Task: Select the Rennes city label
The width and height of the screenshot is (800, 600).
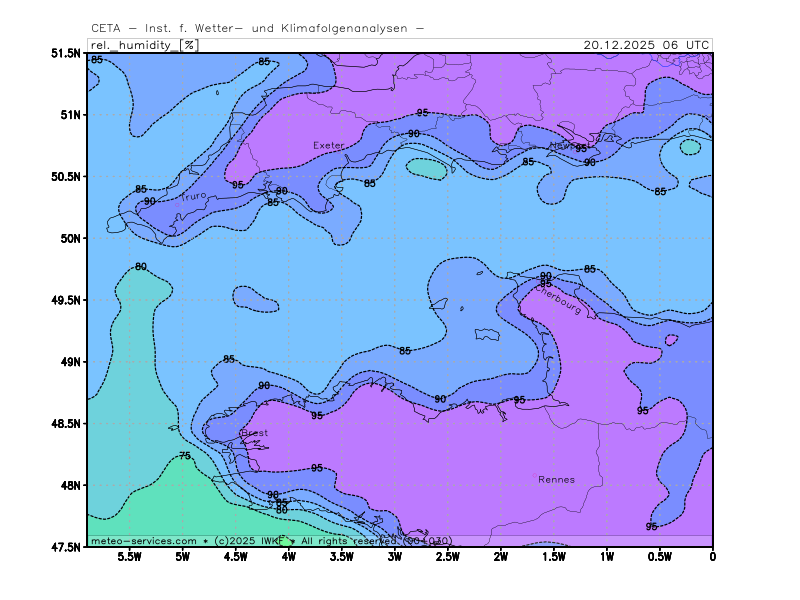Action: click(x=556, y=479)
